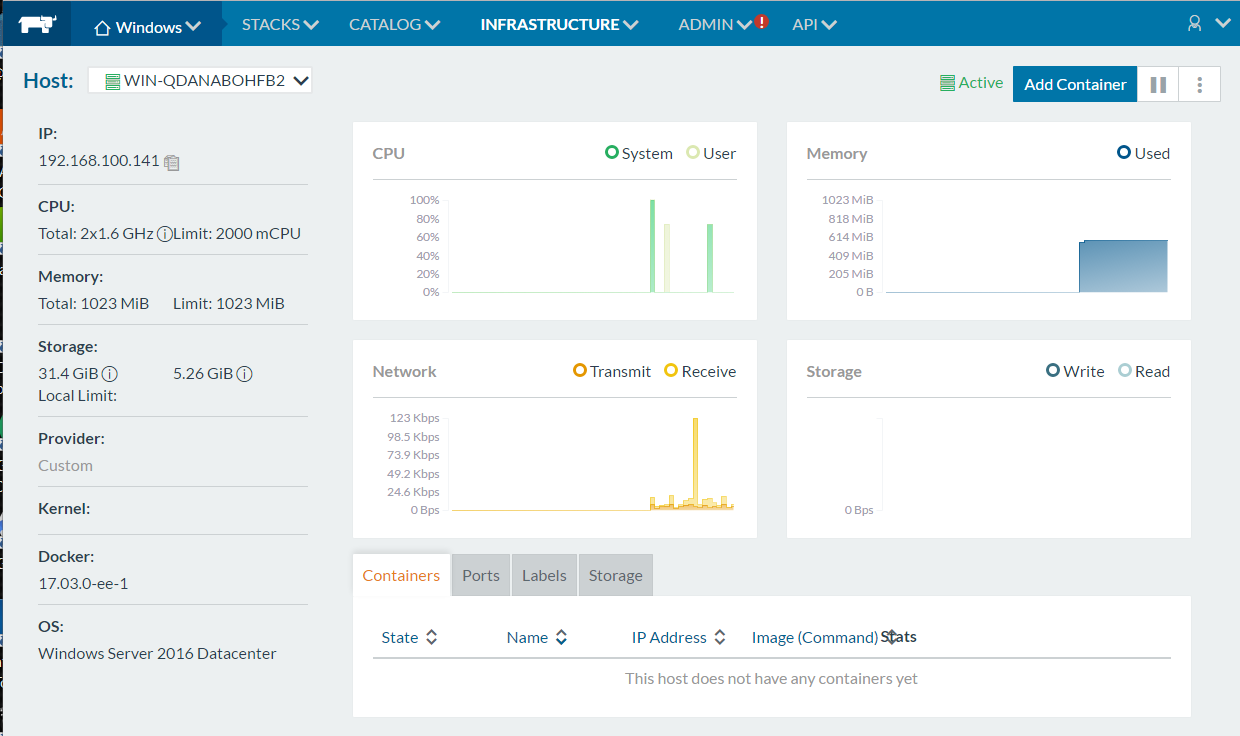Click the 5.26 GiB storage info icon

[x=244, y=374]
